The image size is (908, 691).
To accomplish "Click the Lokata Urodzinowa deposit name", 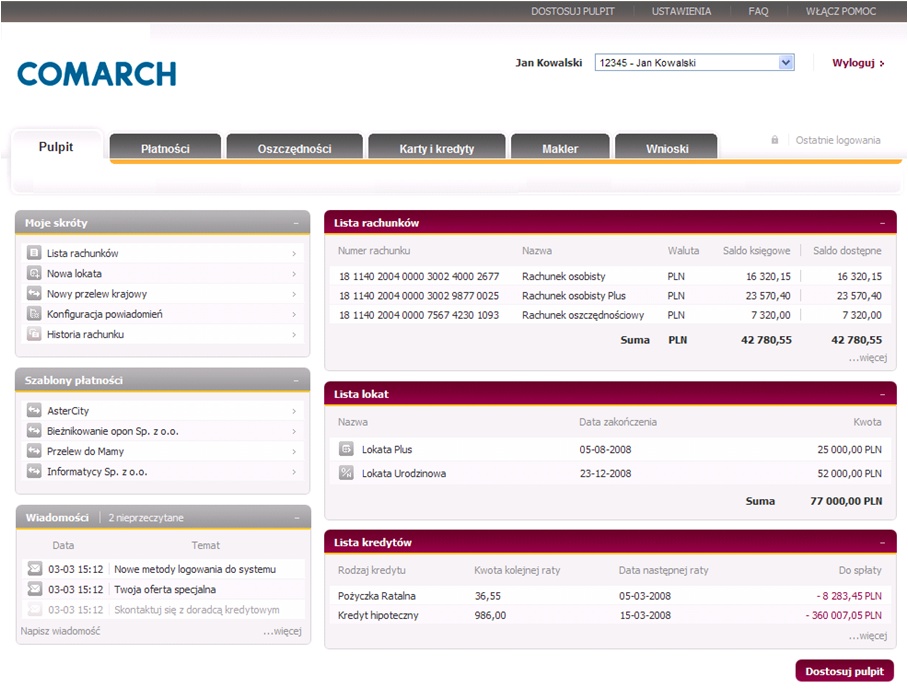I will click(x=404, y=473).
